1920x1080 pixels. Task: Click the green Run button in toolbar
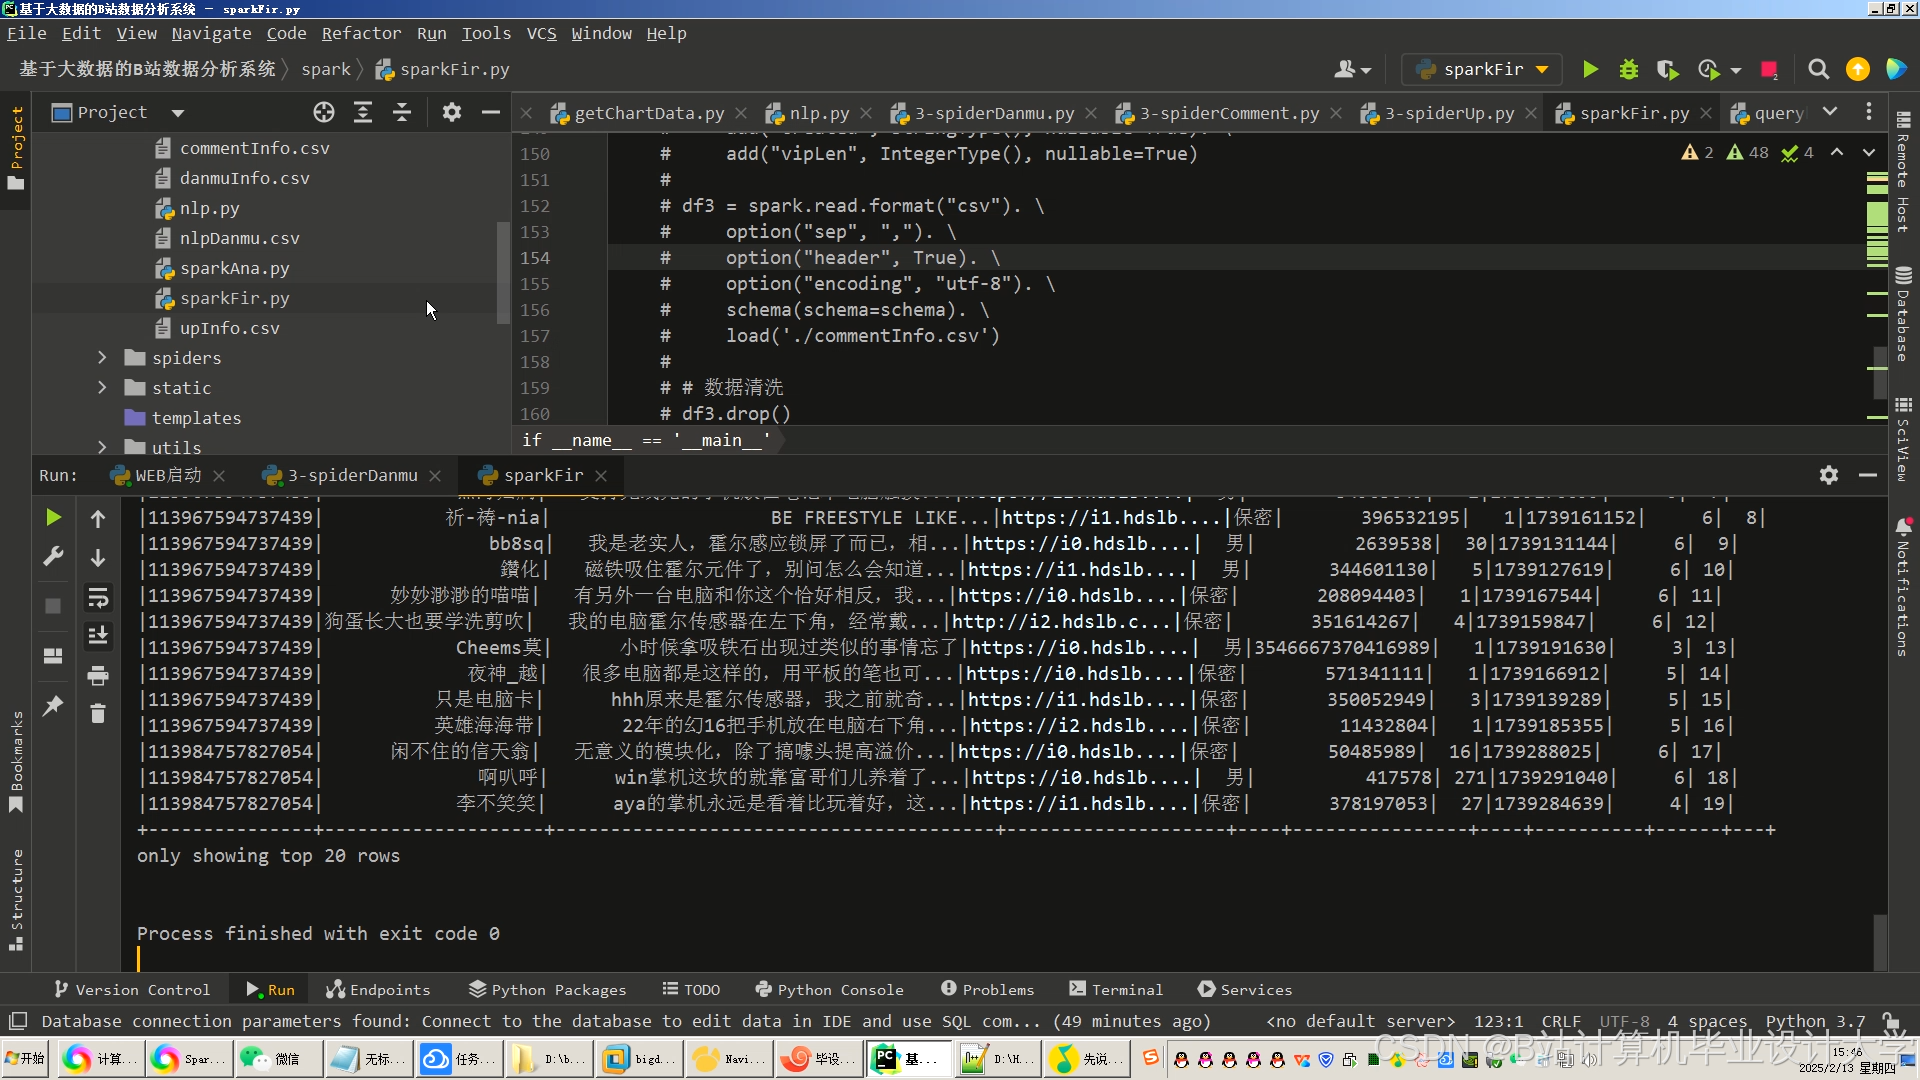[x=1590, y=69]
